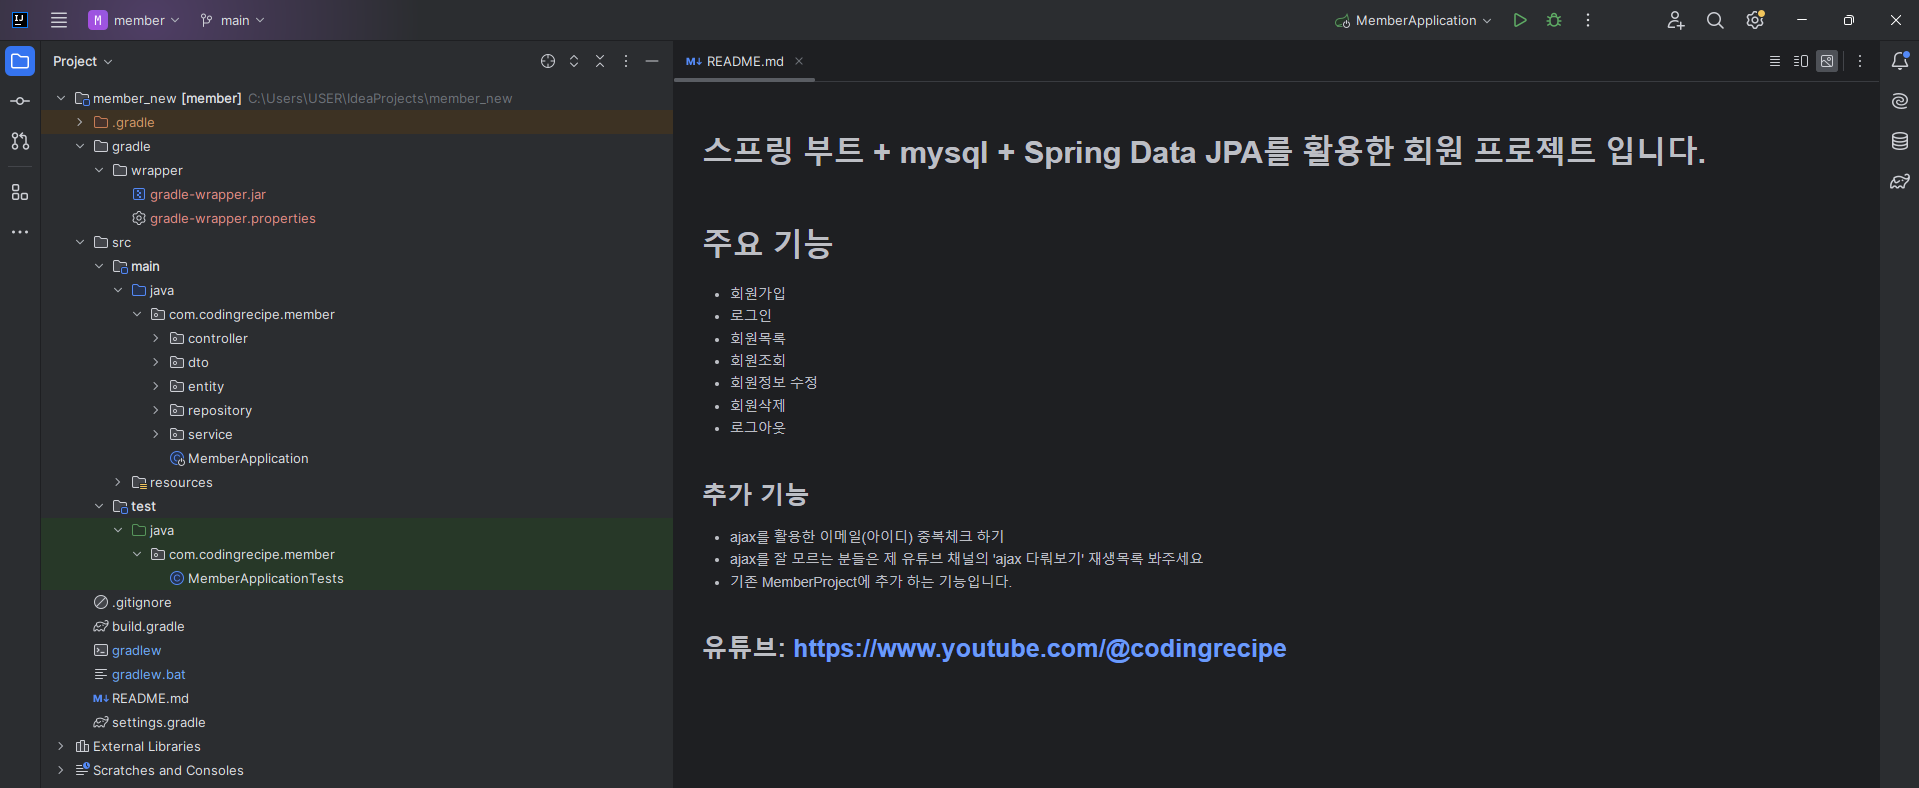Open the Database tool window
This screenshot has height=788, width=1919.
[x=1900, y=141]
